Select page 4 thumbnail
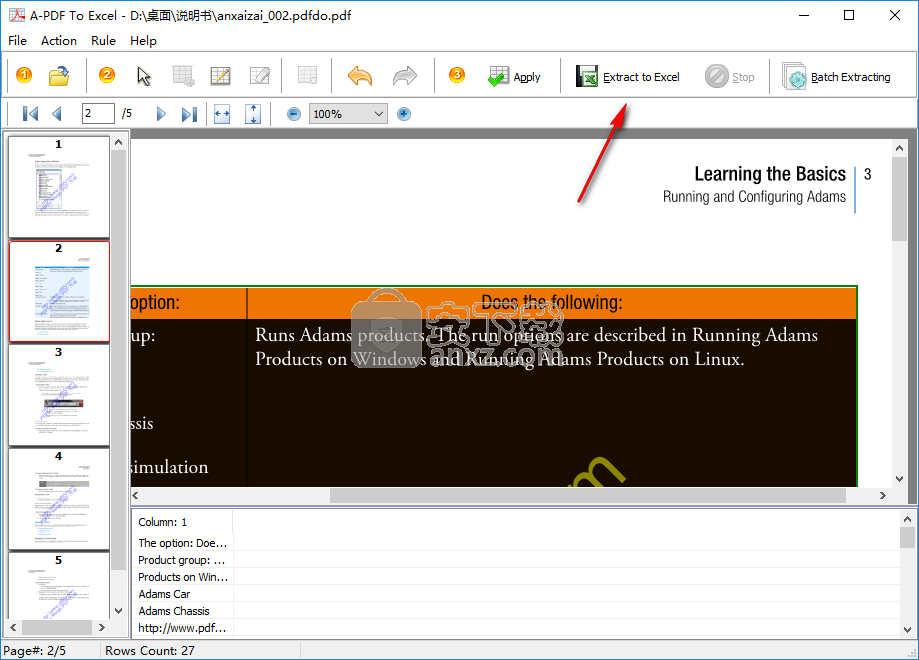The width and height of the screenshot is (919, 660). pos(59,499)
